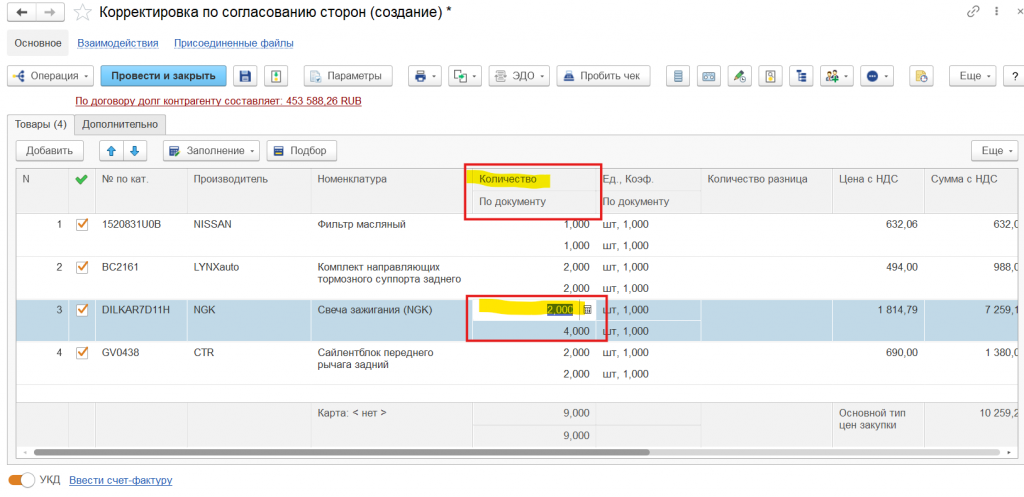
Task: Open calculator icon in quantity cell
Action: point(587,310)
